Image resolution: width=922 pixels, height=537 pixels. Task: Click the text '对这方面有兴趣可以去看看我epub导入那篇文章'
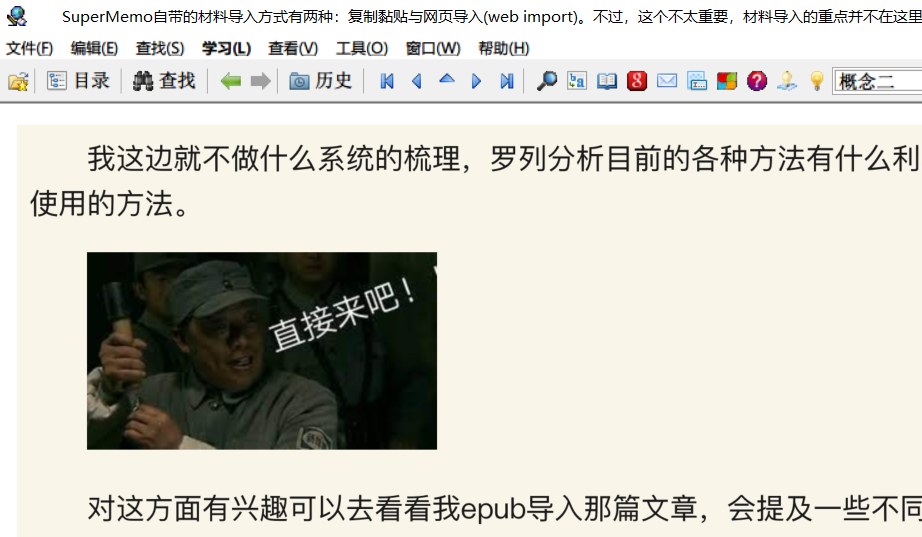[x=392, y=509]
